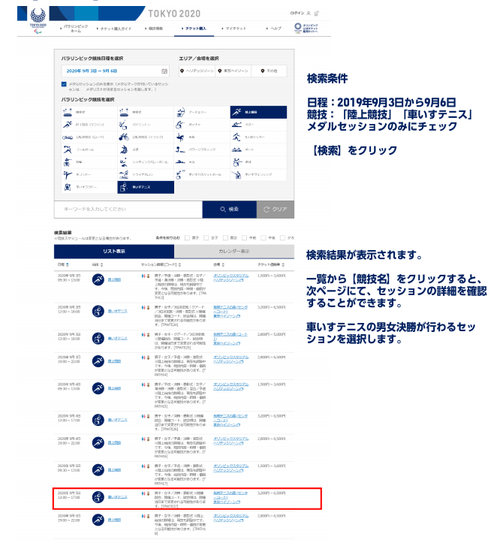Open the マイチケット nav item
This screenshot has width=500, height=543.
(234, 28)
